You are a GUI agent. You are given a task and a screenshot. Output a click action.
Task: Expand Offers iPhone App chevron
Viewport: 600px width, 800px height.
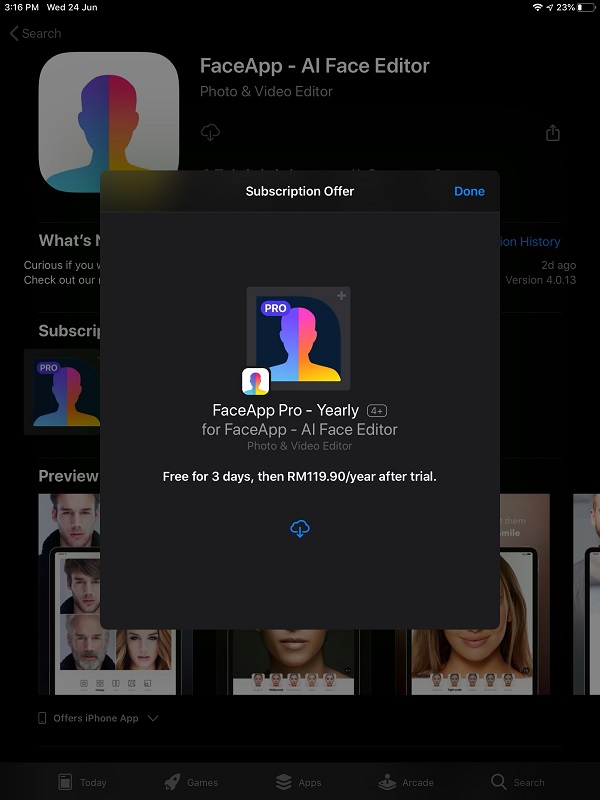click(x=153, y=718)
